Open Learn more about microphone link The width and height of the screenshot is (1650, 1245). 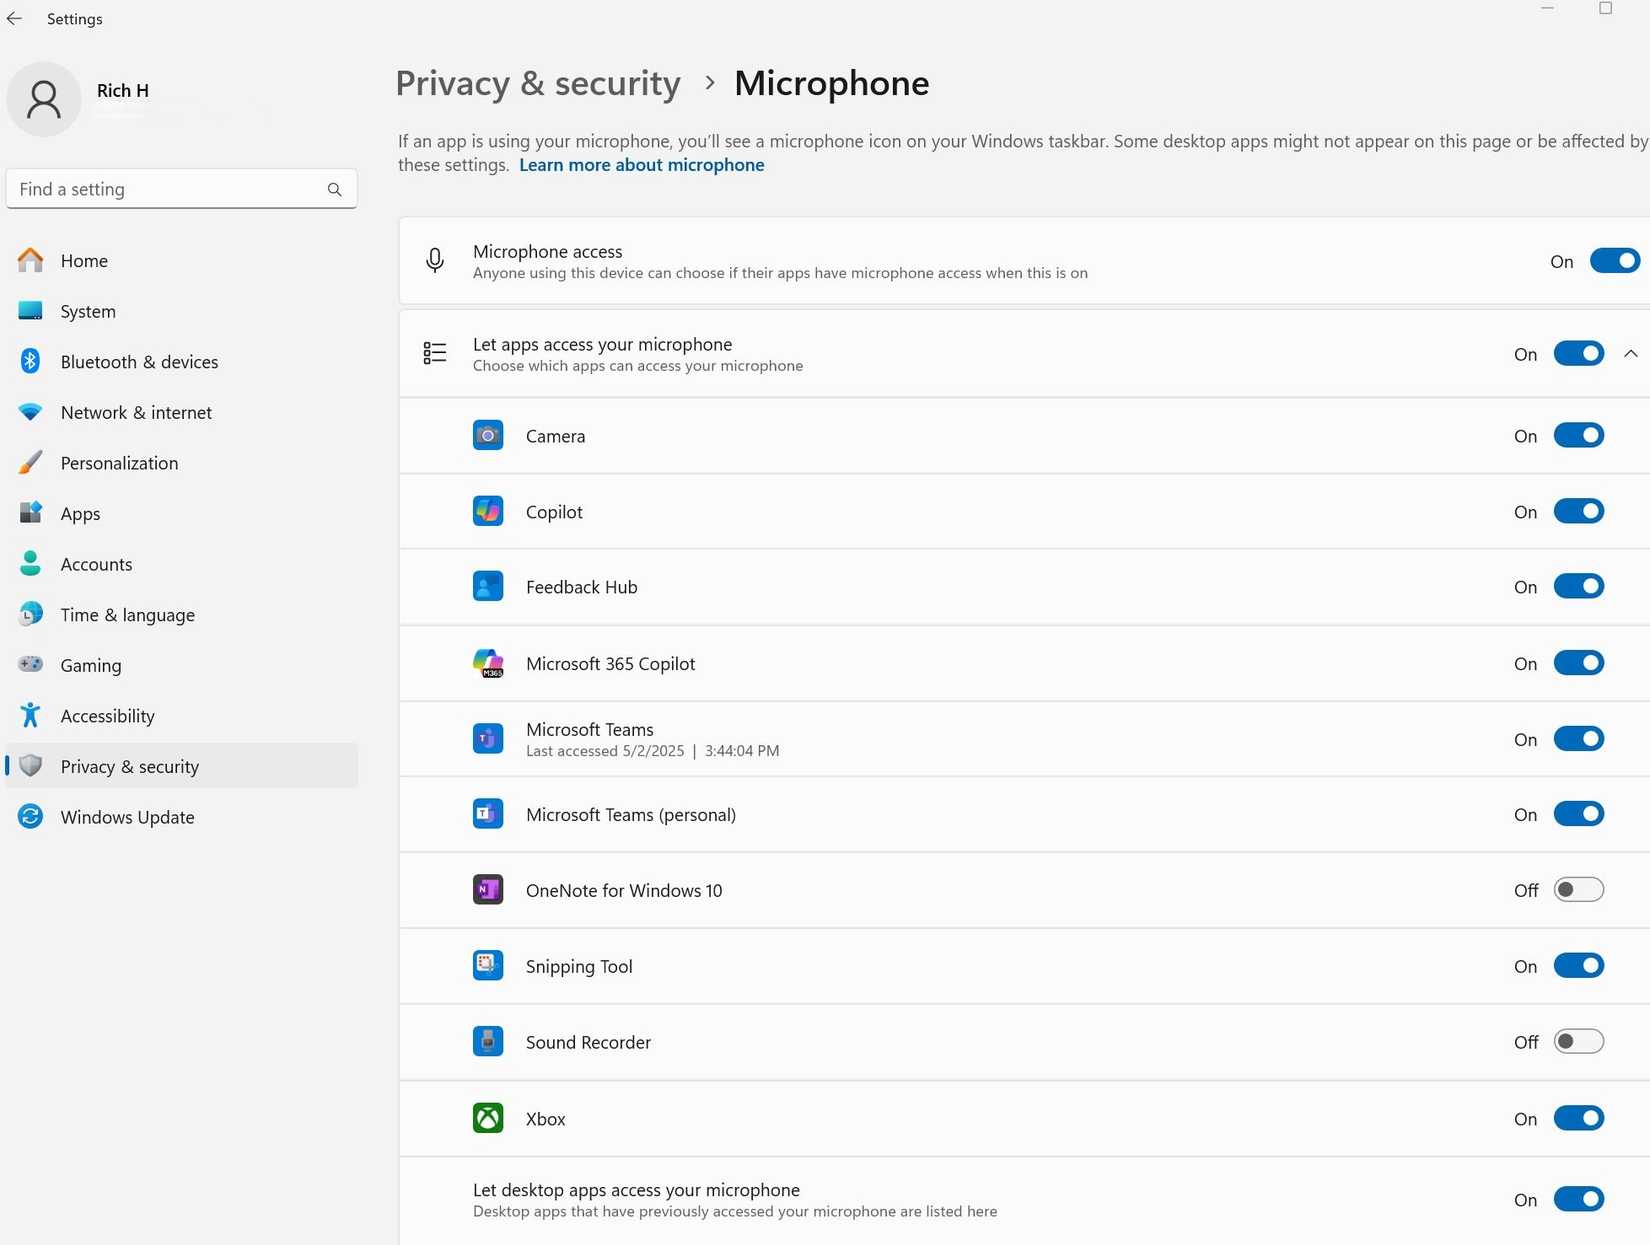pos(641,164)
